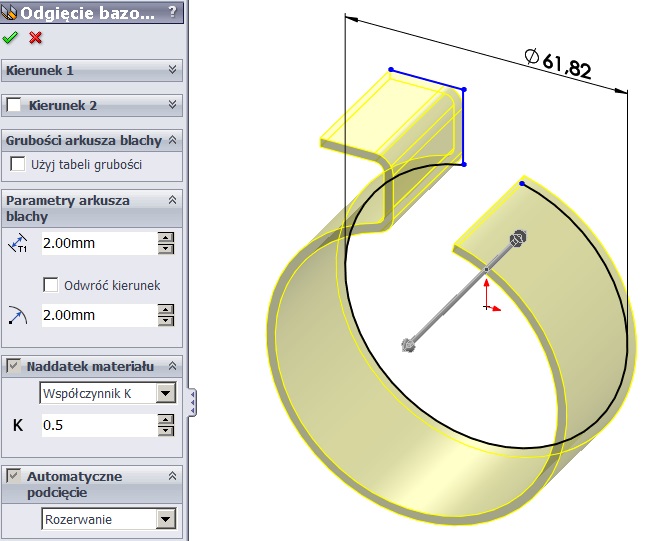Click the bend radius icon
The width and height of the screenshot is (667, 541).
point(18,316)
